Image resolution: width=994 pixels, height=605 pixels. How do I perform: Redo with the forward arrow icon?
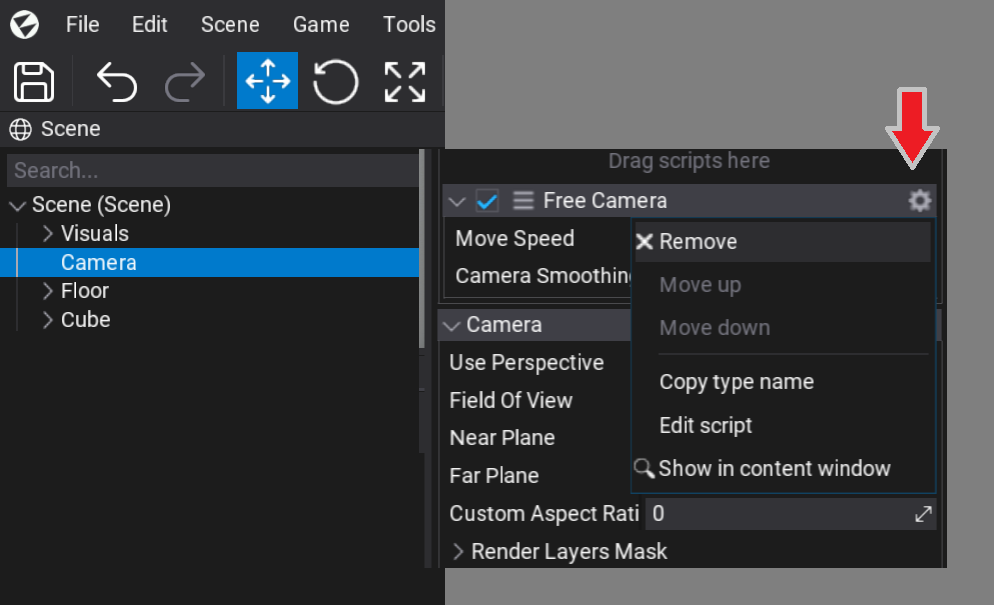pos(185,82)
